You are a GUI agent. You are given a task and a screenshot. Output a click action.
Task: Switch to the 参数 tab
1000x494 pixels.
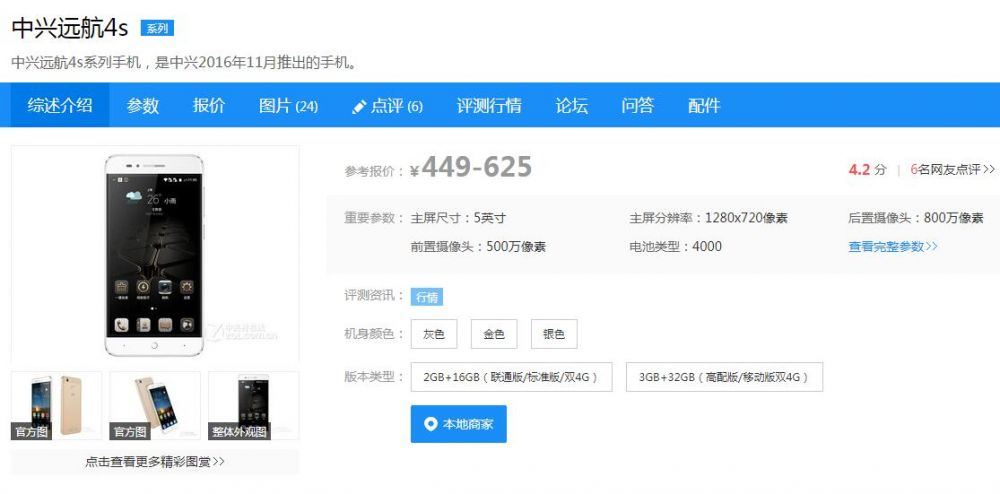click(x=143, y=105)
